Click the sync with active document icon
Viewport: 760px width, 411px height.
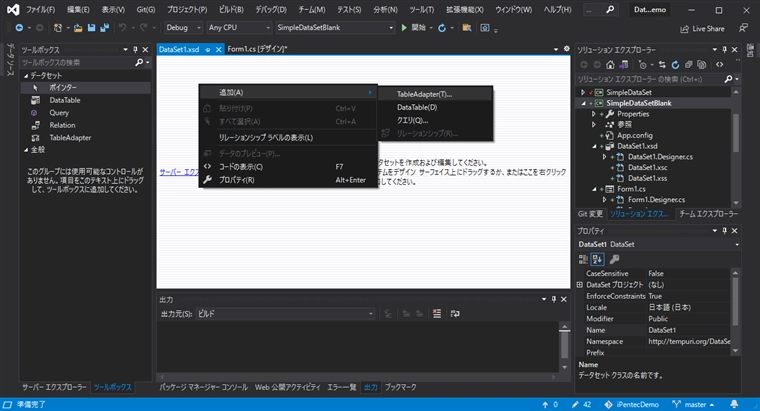tap(662, 64)
